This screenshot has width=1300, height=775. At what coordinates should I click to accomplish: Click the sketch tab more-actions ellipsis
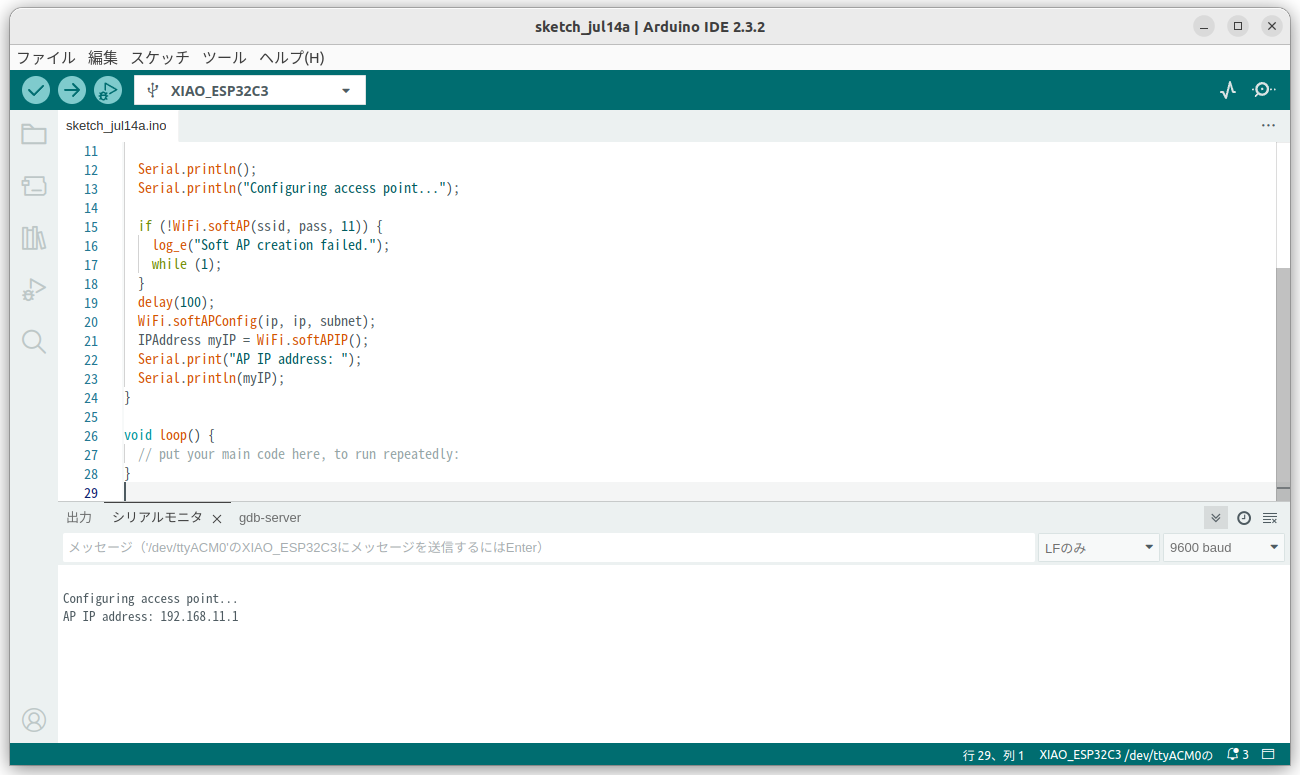(x=1268, y=125)
